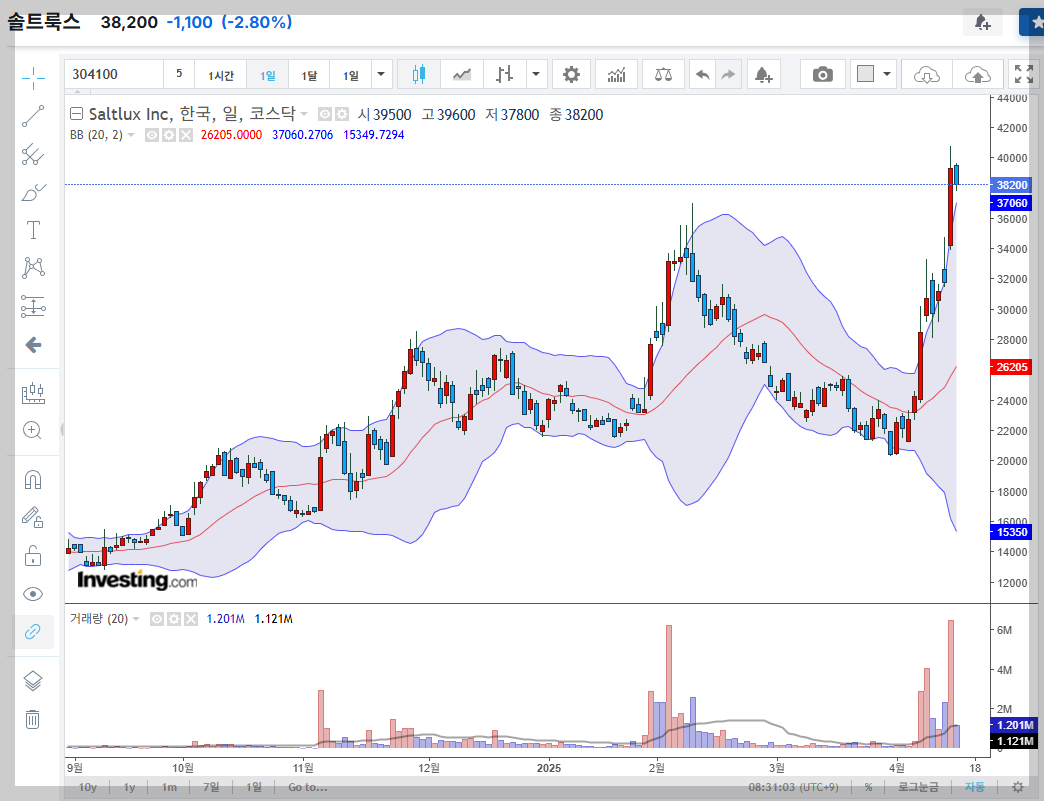The height and width of the screenshot is (801, 1044).
Task: Select the 5 minute interval
Action: (x=179, y=74)
